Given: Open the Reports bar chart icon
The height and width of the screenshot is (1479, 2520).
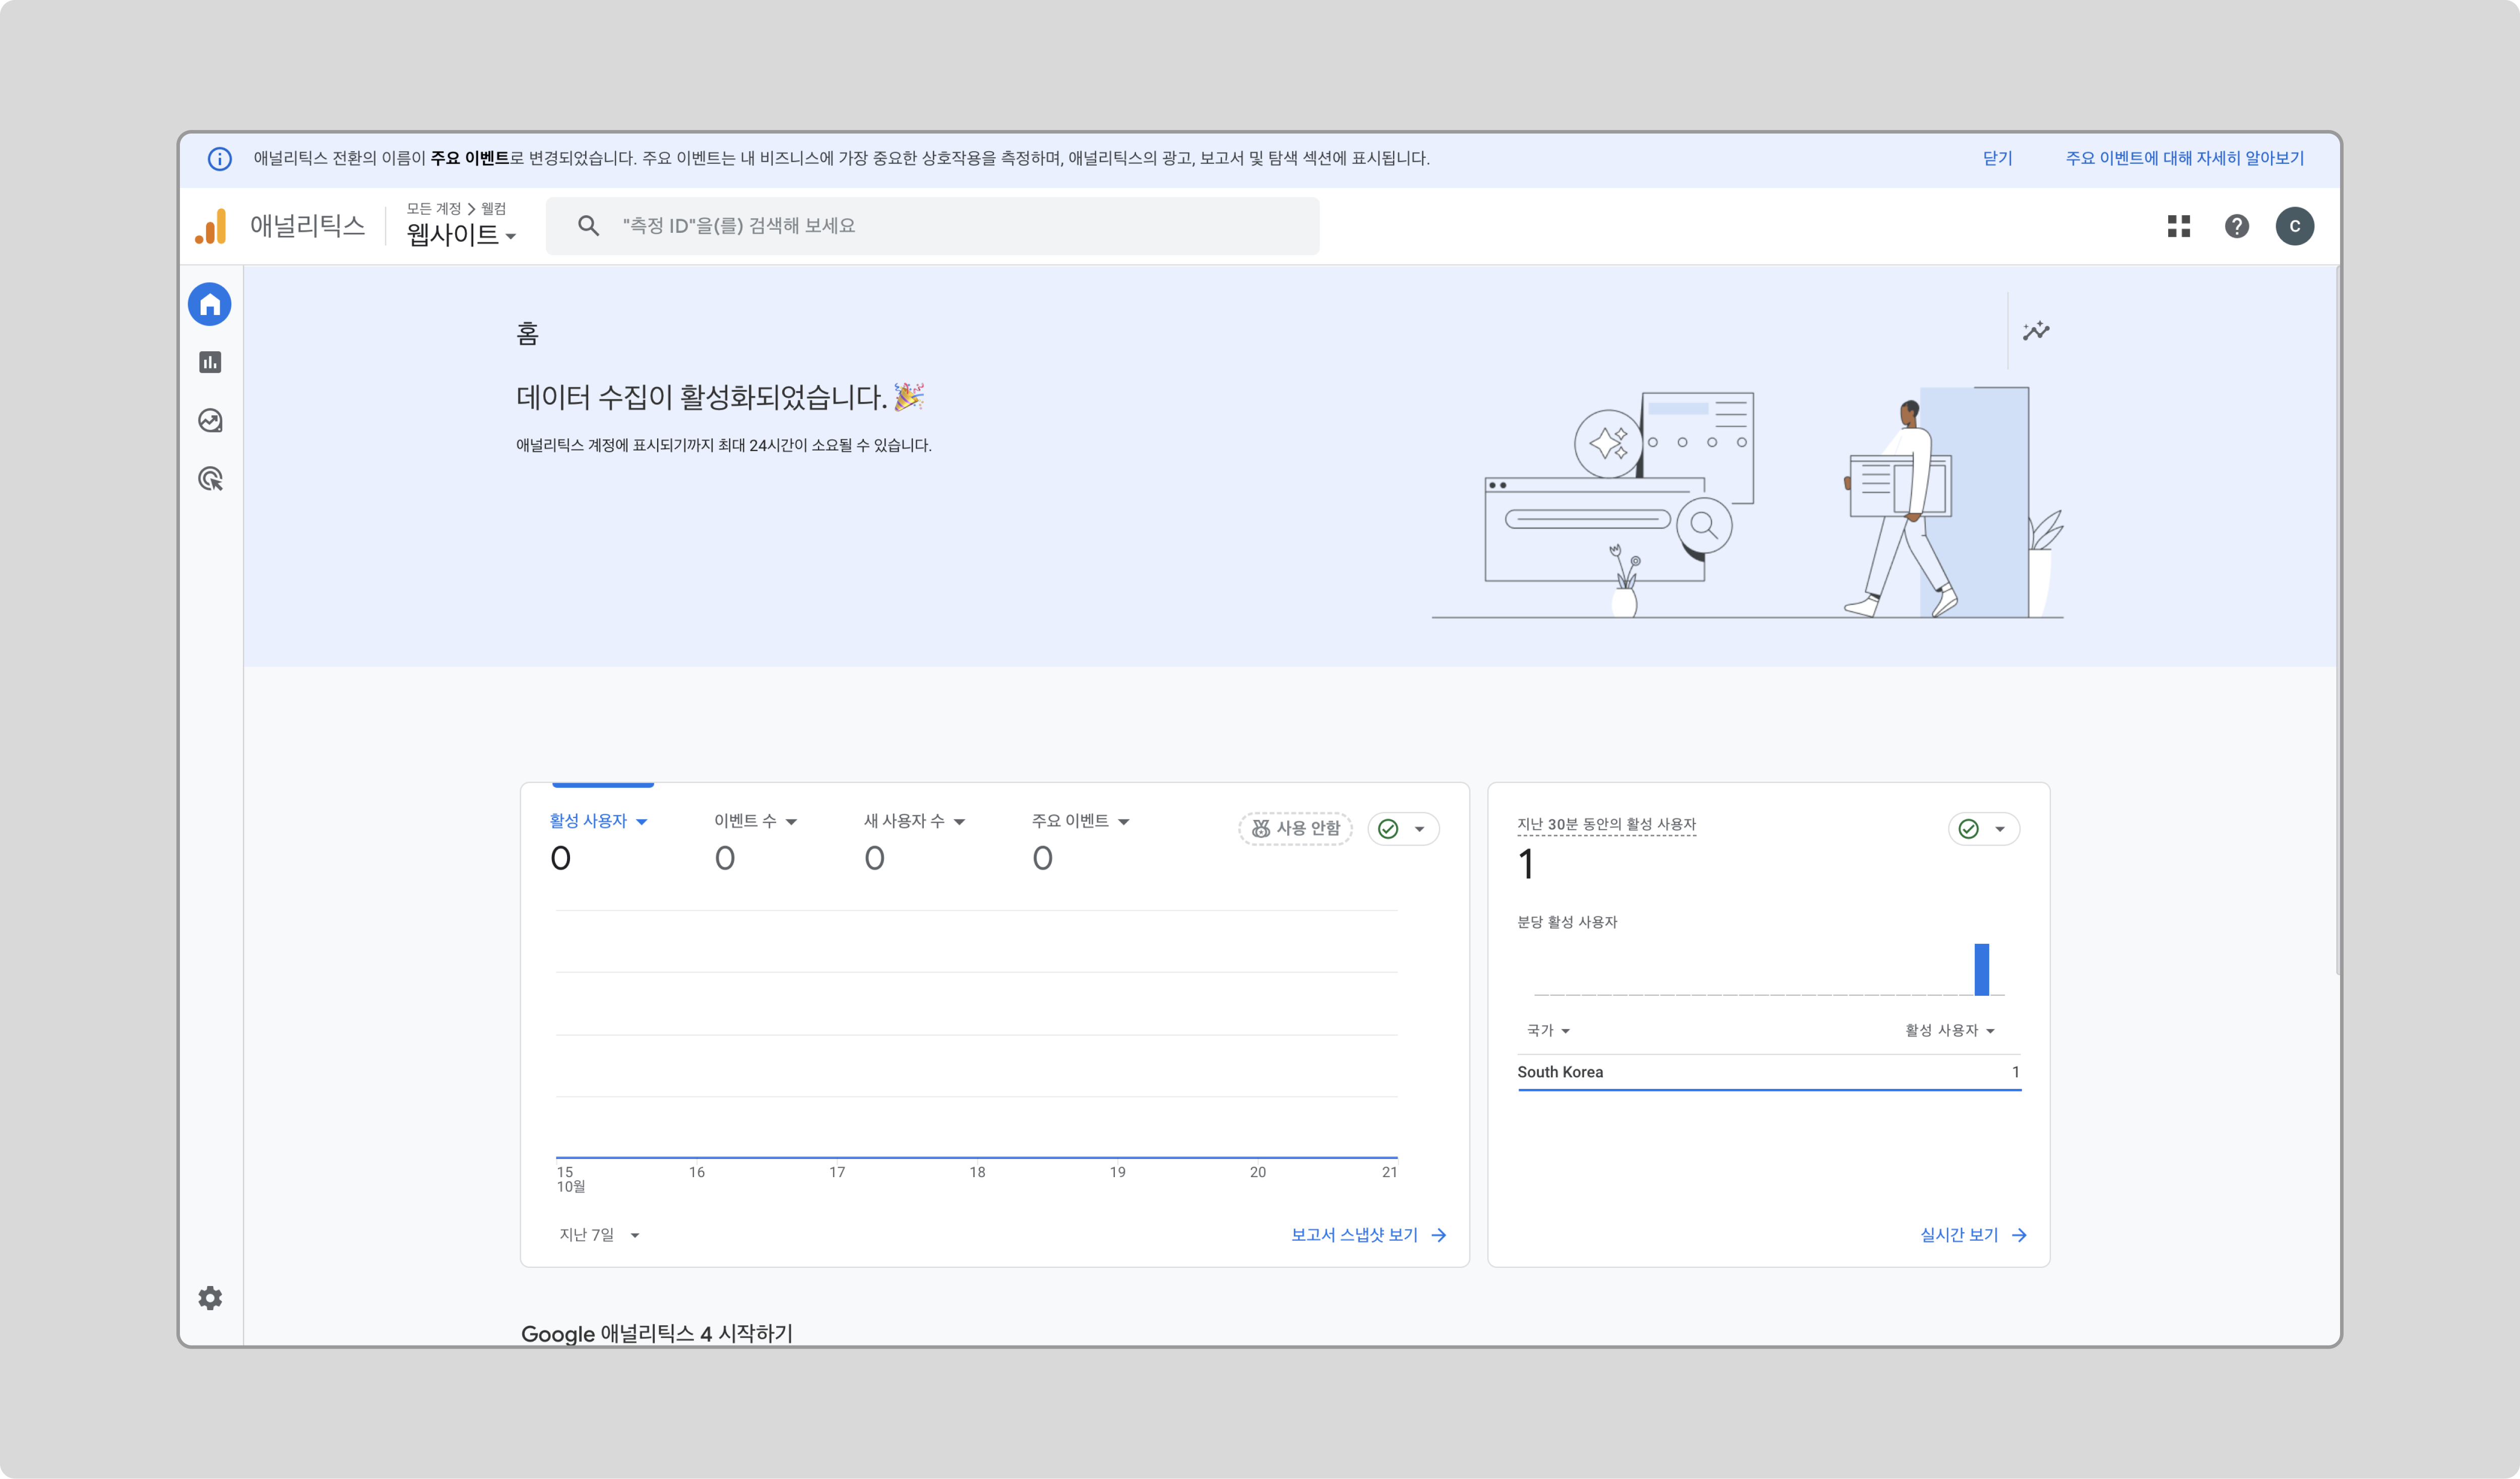Looking at the screenshot, I should 210,362.
